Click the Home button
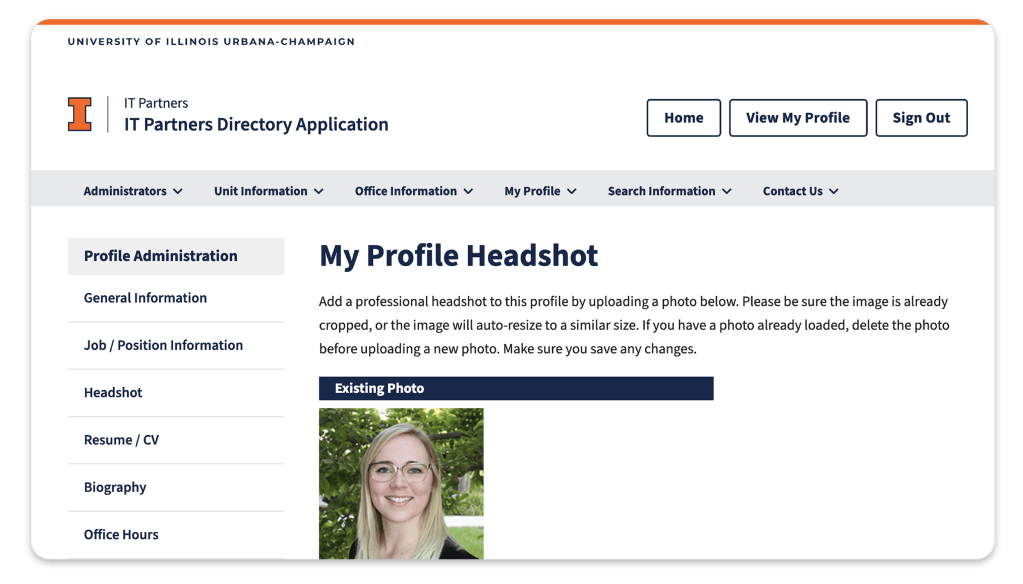 tap(683, 118)
